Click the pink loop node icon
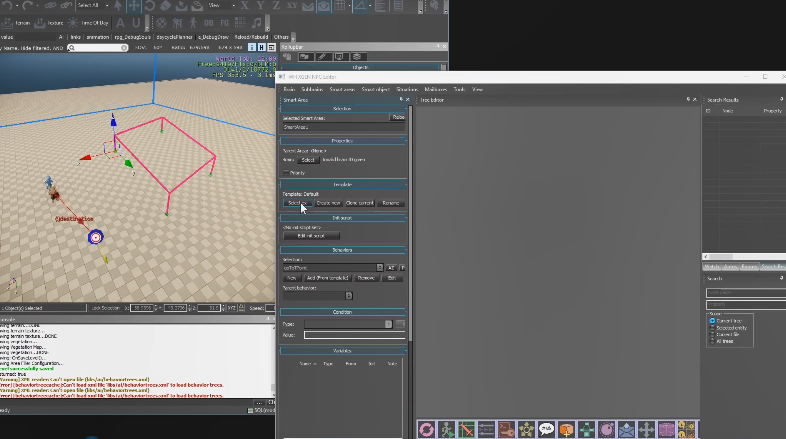The height and width of the screenshot is (439, 786). coord(427,429)
